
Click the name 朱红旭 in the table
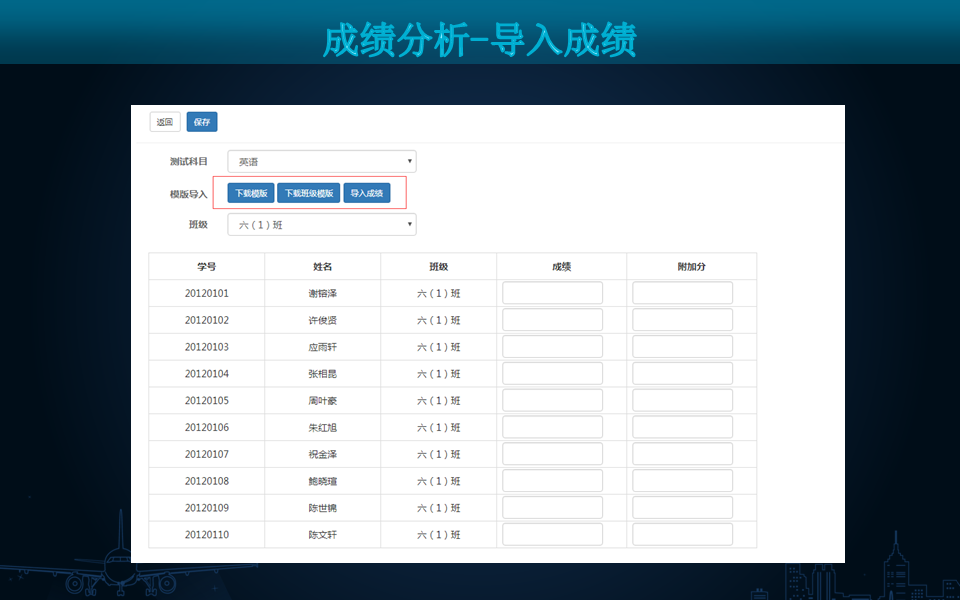coord(323,427)
